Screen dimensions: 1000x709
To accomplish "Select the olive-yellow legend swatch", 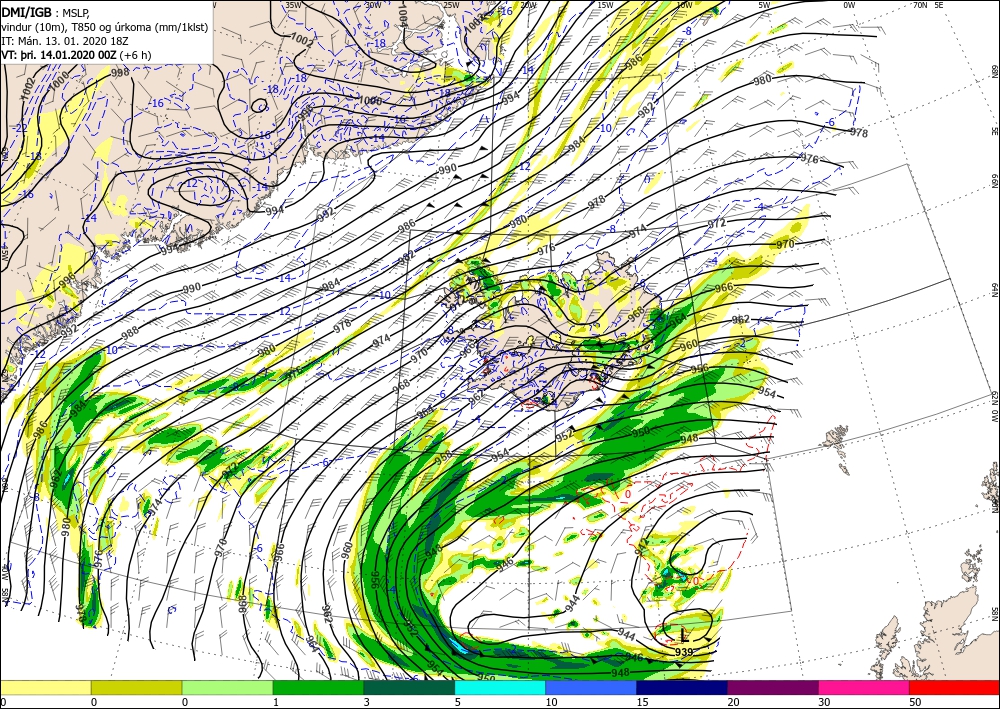I will pyautogui.click(x=136, y=687).
